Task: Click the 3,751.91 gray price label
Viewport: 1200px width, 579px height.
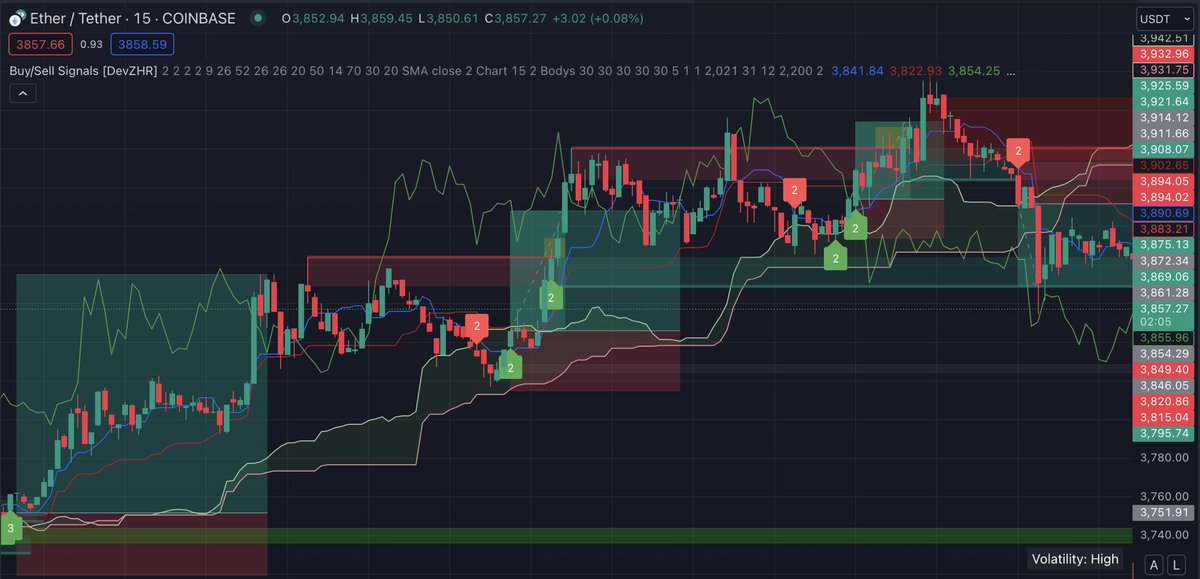Action: click(1162, 512)
